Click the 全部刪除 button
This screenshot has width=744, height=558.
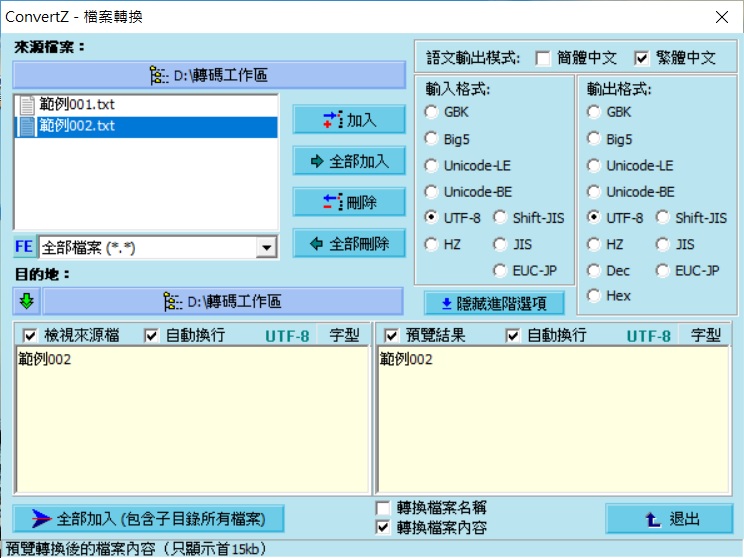click(x=349, y=244)
